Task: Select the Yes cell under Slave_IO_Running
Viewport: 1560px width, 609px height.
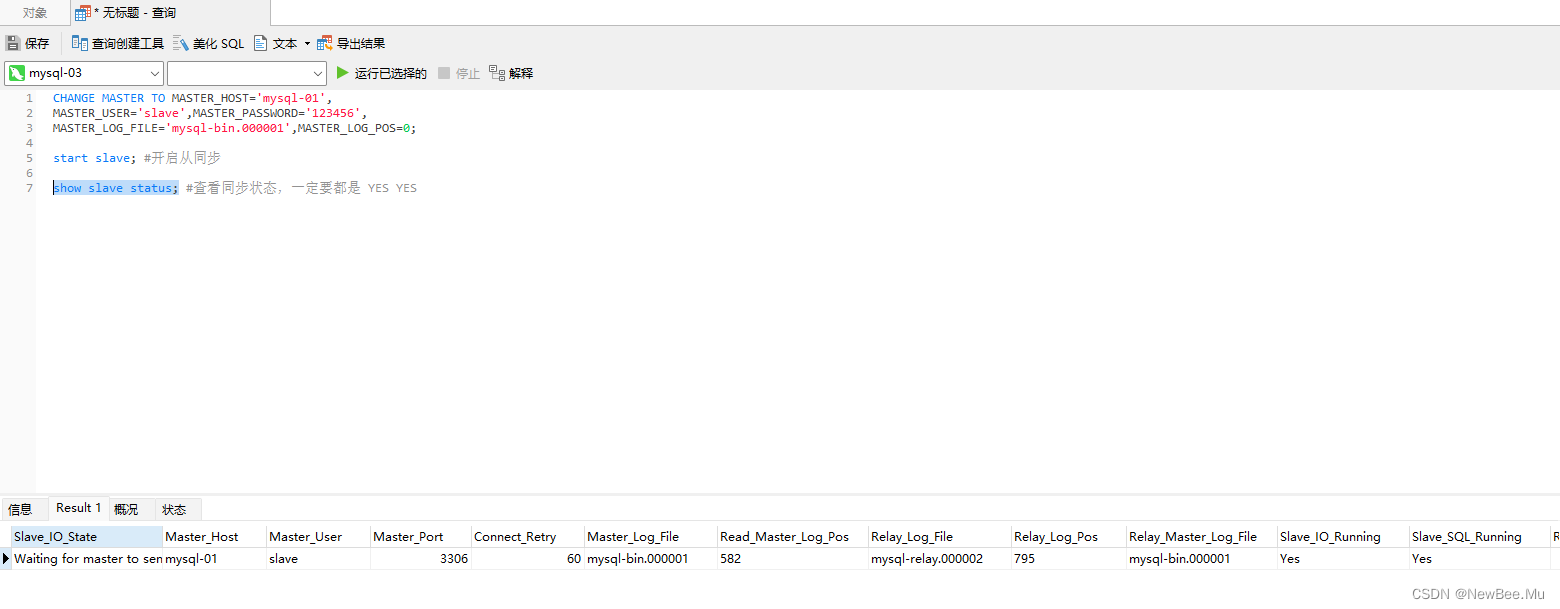Action: pos(1342,559)
